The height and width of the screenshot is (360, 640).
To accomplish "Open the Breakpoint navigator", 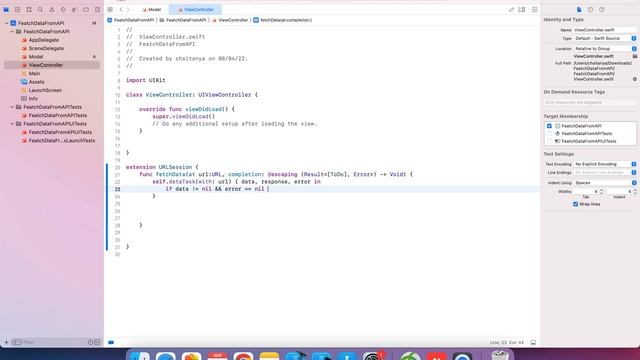I will pos(86,9).
